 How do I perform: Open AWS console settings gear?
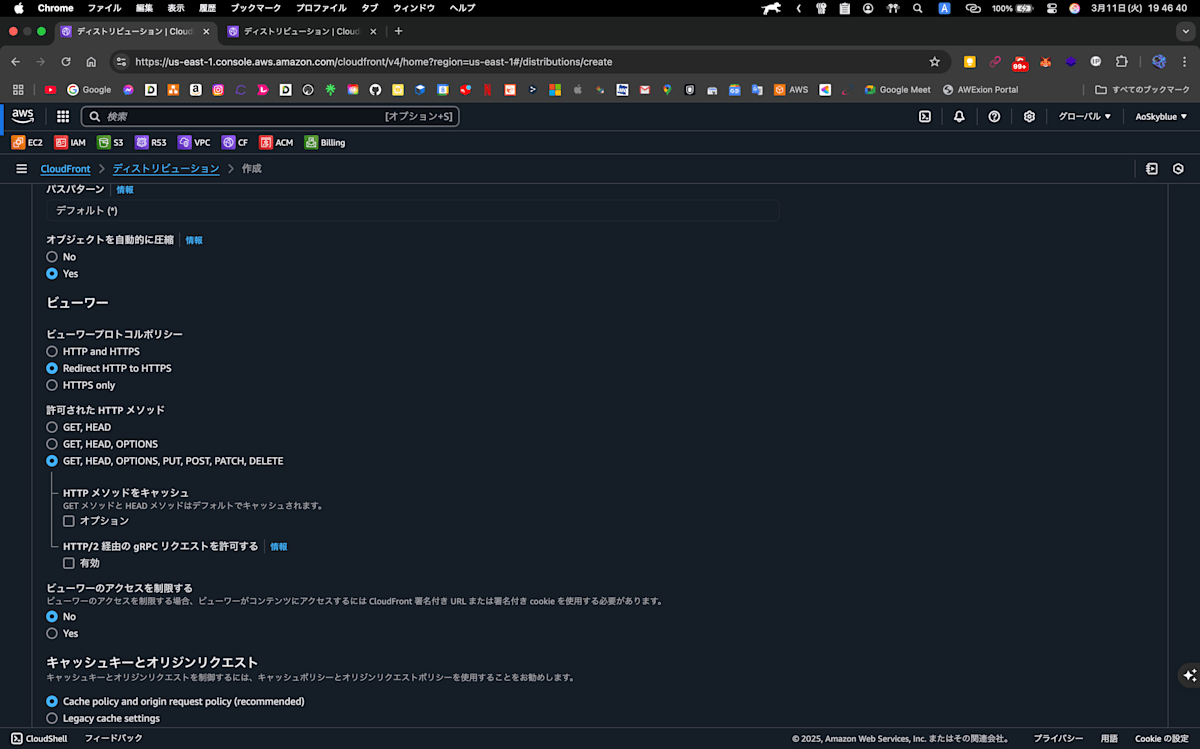click(x=1029, y=116)
